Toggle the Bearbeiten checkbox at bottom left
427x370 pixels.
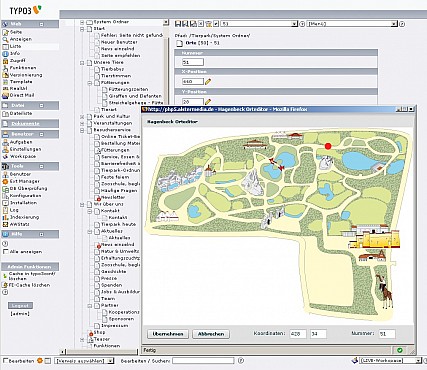click(5, 361)
